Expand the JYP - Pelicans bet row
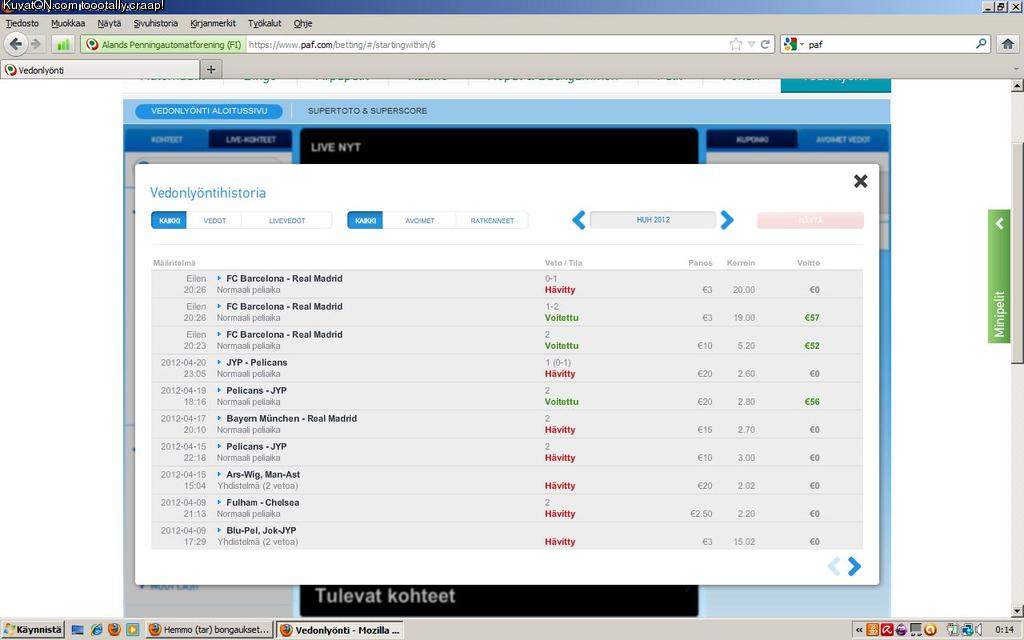 click(x=220, y=363)
